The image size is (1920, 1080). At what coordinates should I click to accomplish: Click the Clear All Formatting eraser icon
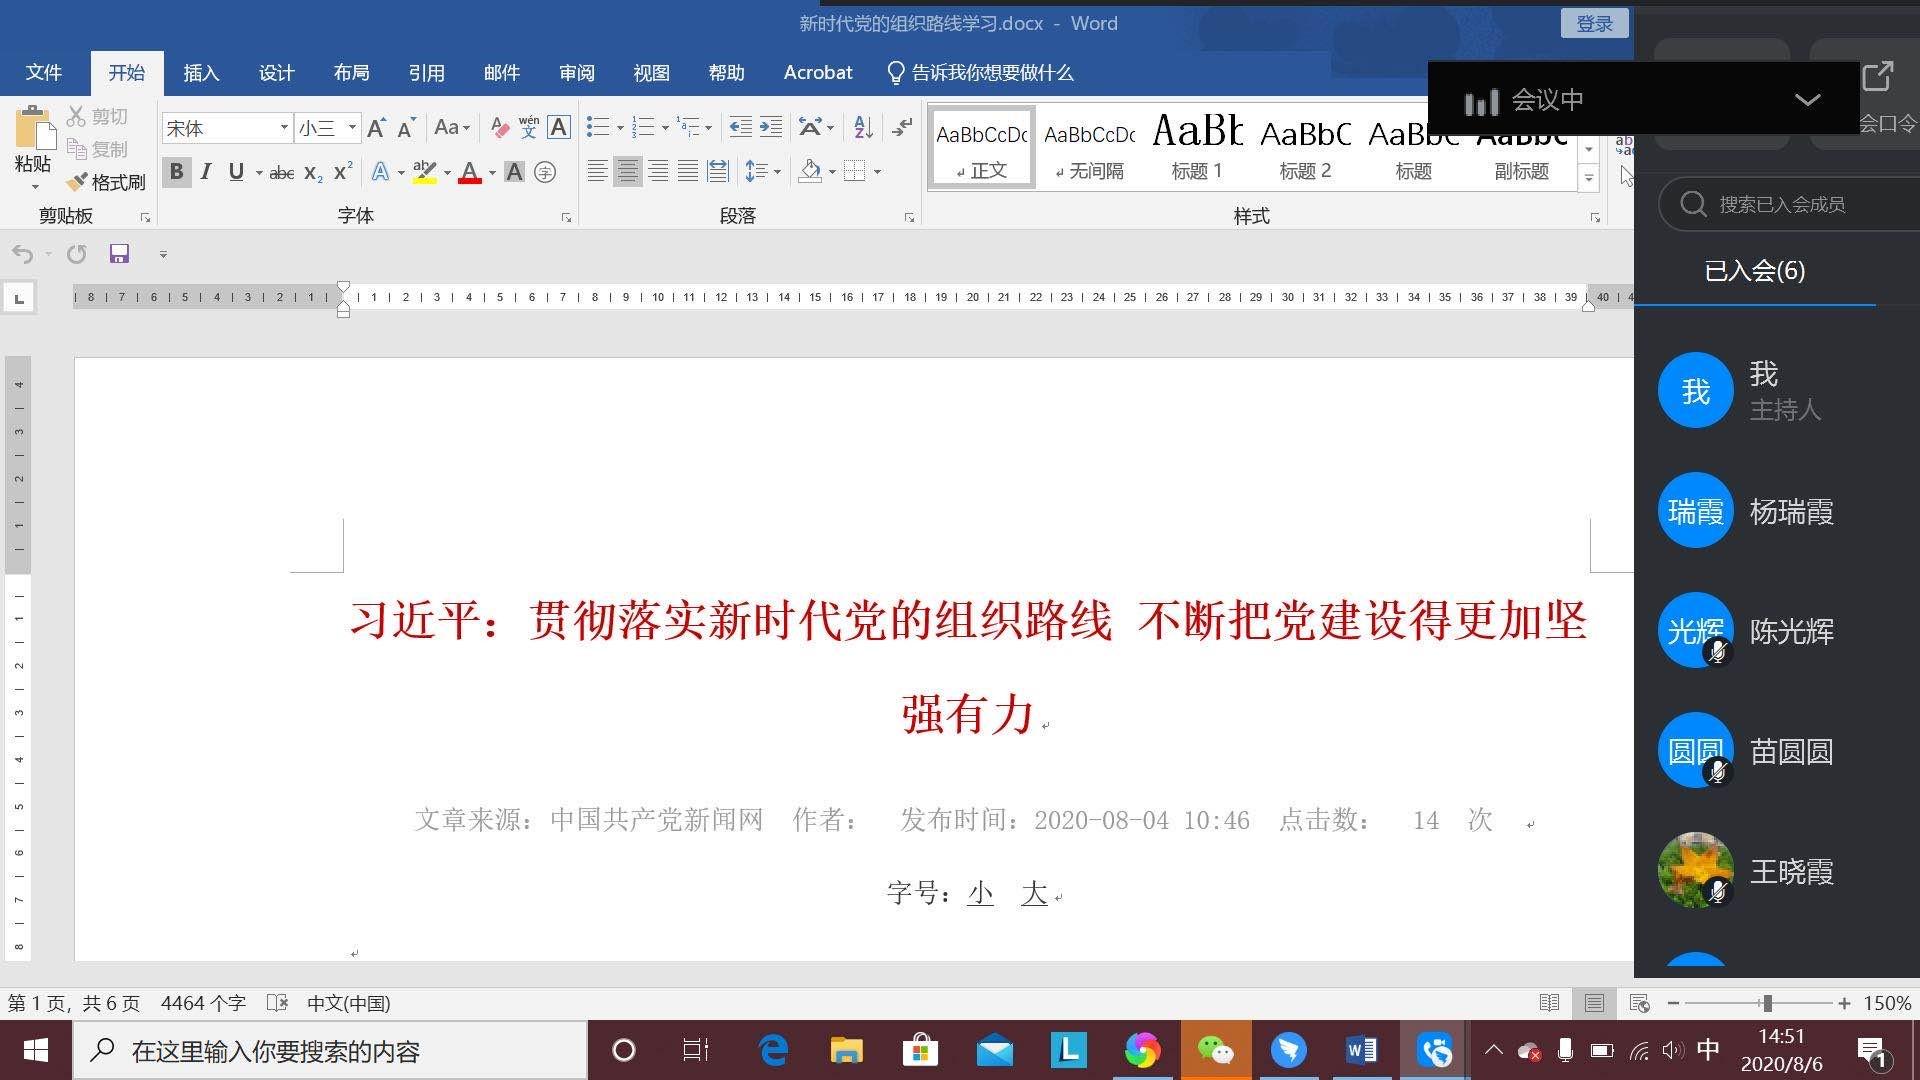(499, 128)
